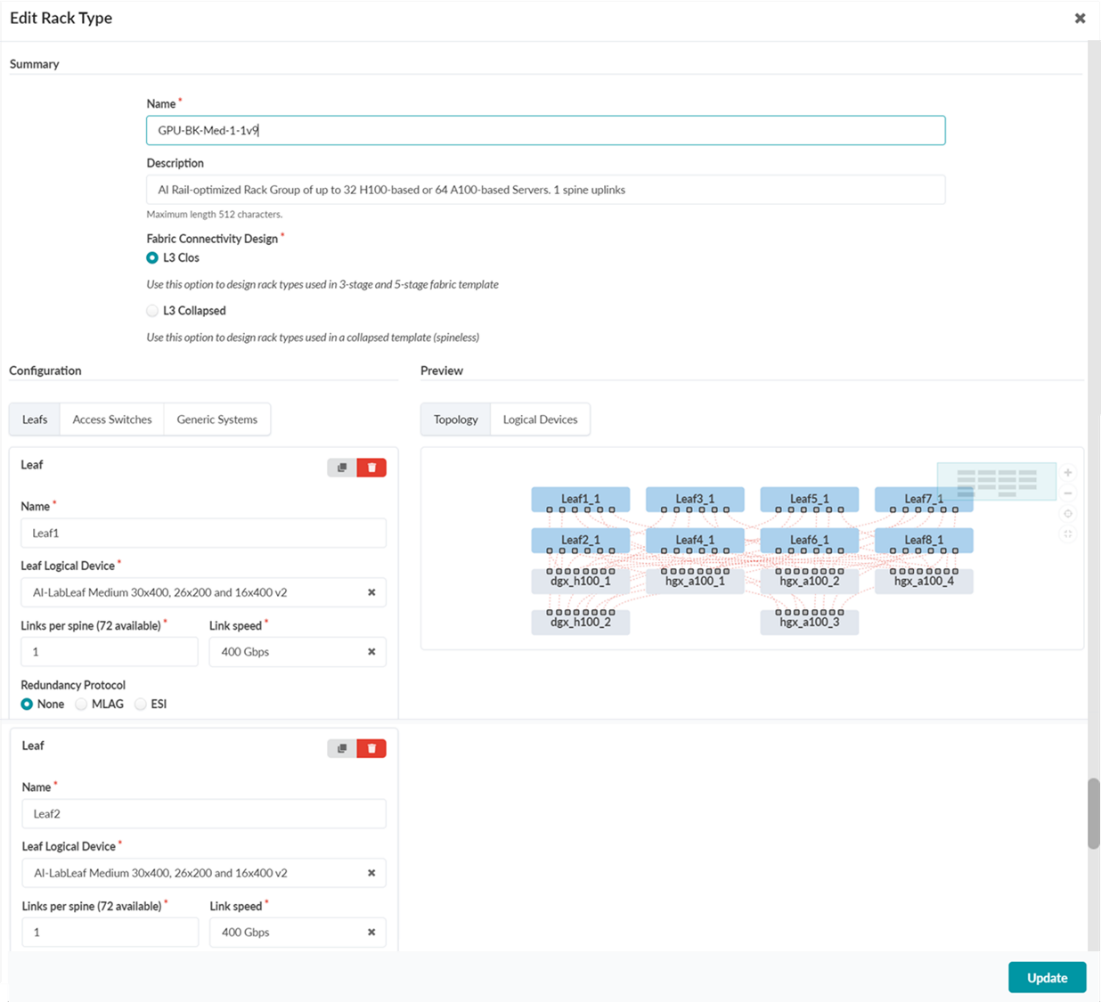The width and height of the screenshot is (1101, 1002).
Task: Switch to the Access Switches tab
Action: [x=112, y=420]
